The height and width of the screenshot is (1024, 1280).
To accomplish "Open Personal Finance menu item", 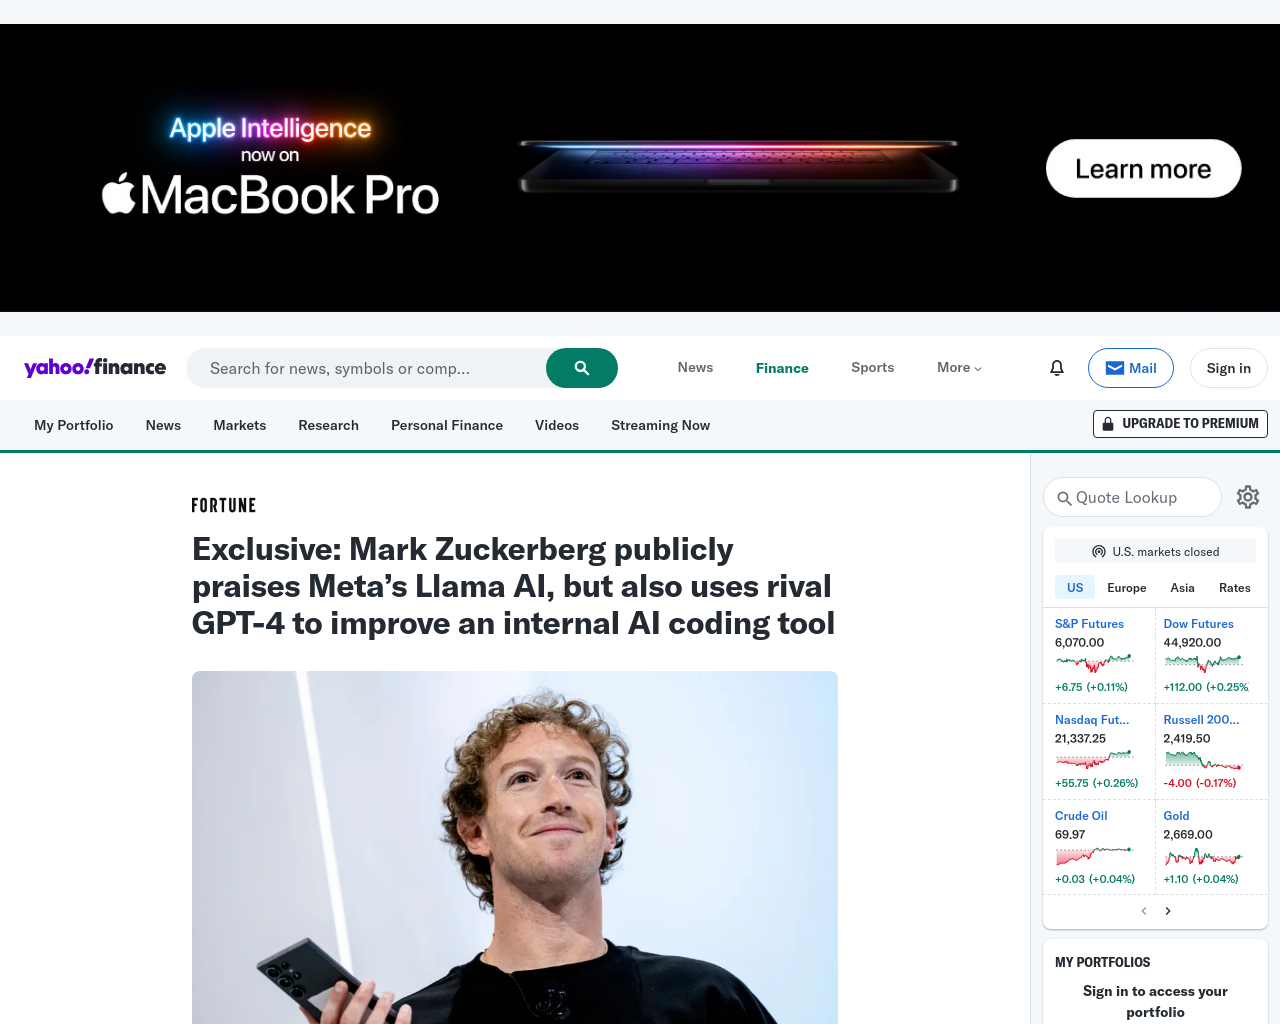I will [447, 425].
